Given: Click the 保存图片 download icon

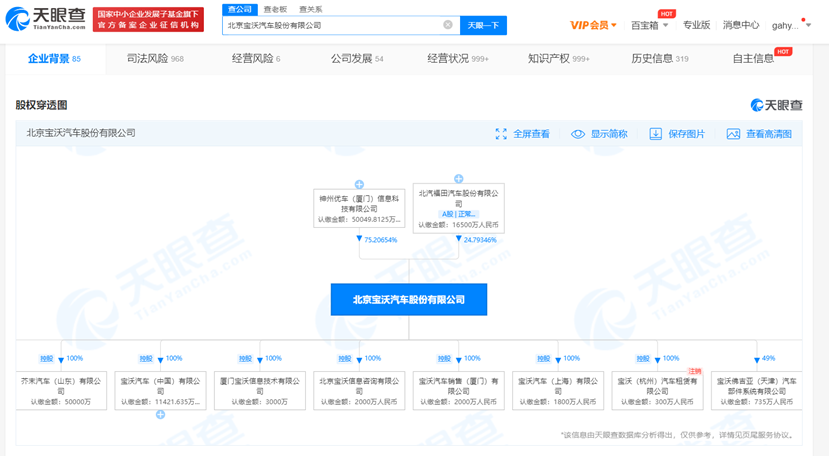Looking at the screenshot, I should (656, 134).
